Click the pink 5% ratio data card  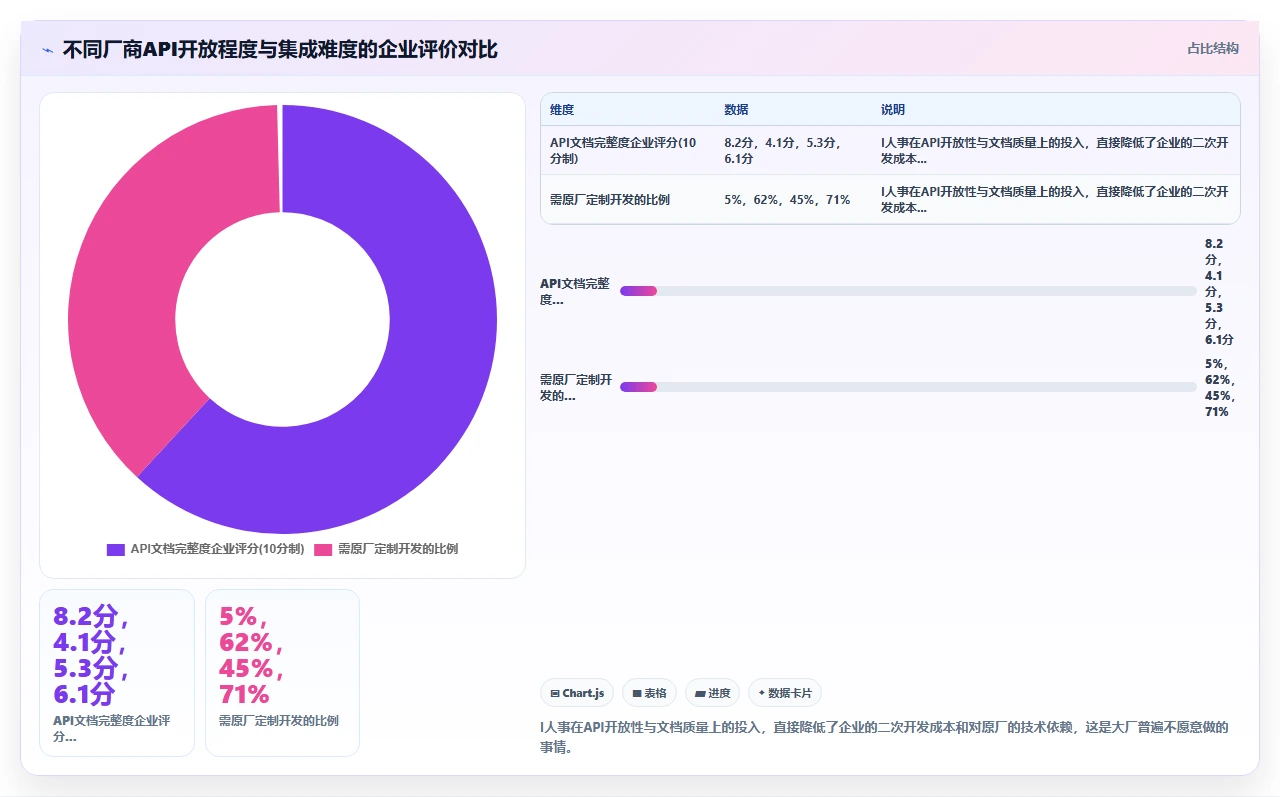[282, 673]
